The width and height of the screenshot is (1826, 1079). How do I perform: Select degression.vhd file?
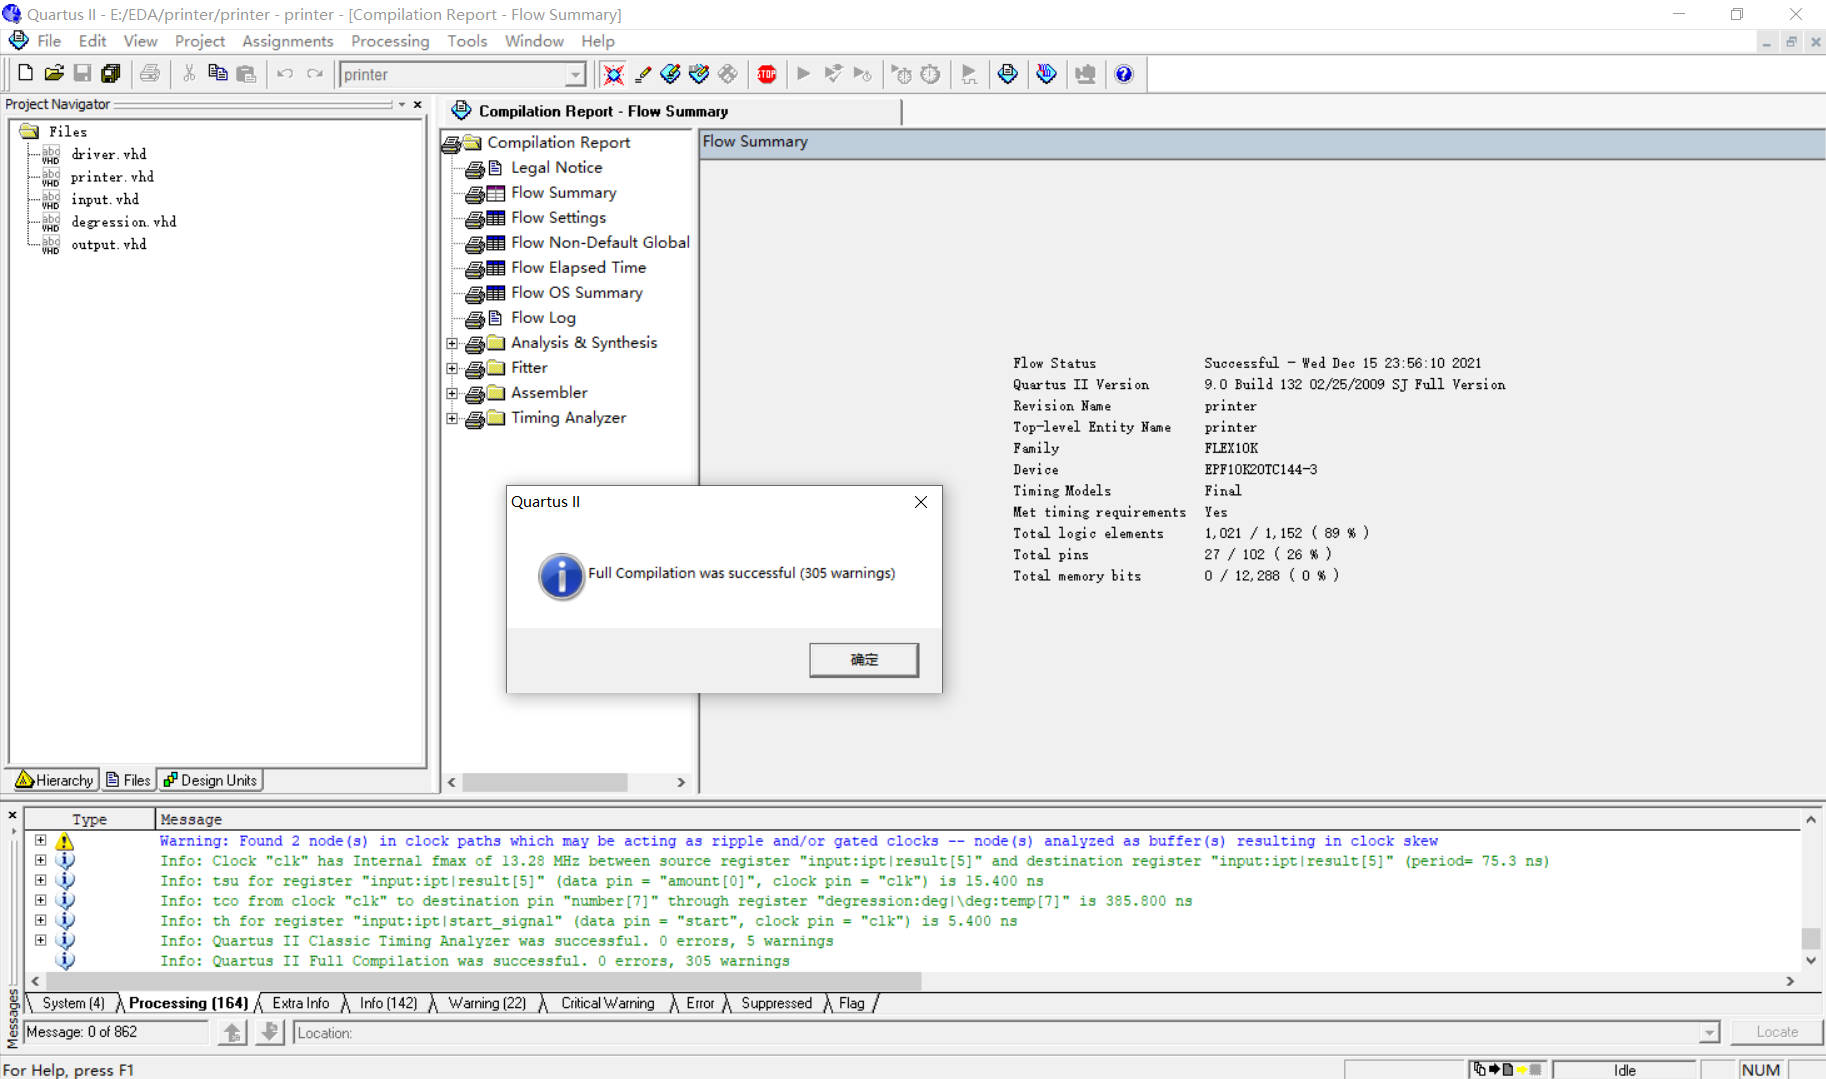pos(123,222)
